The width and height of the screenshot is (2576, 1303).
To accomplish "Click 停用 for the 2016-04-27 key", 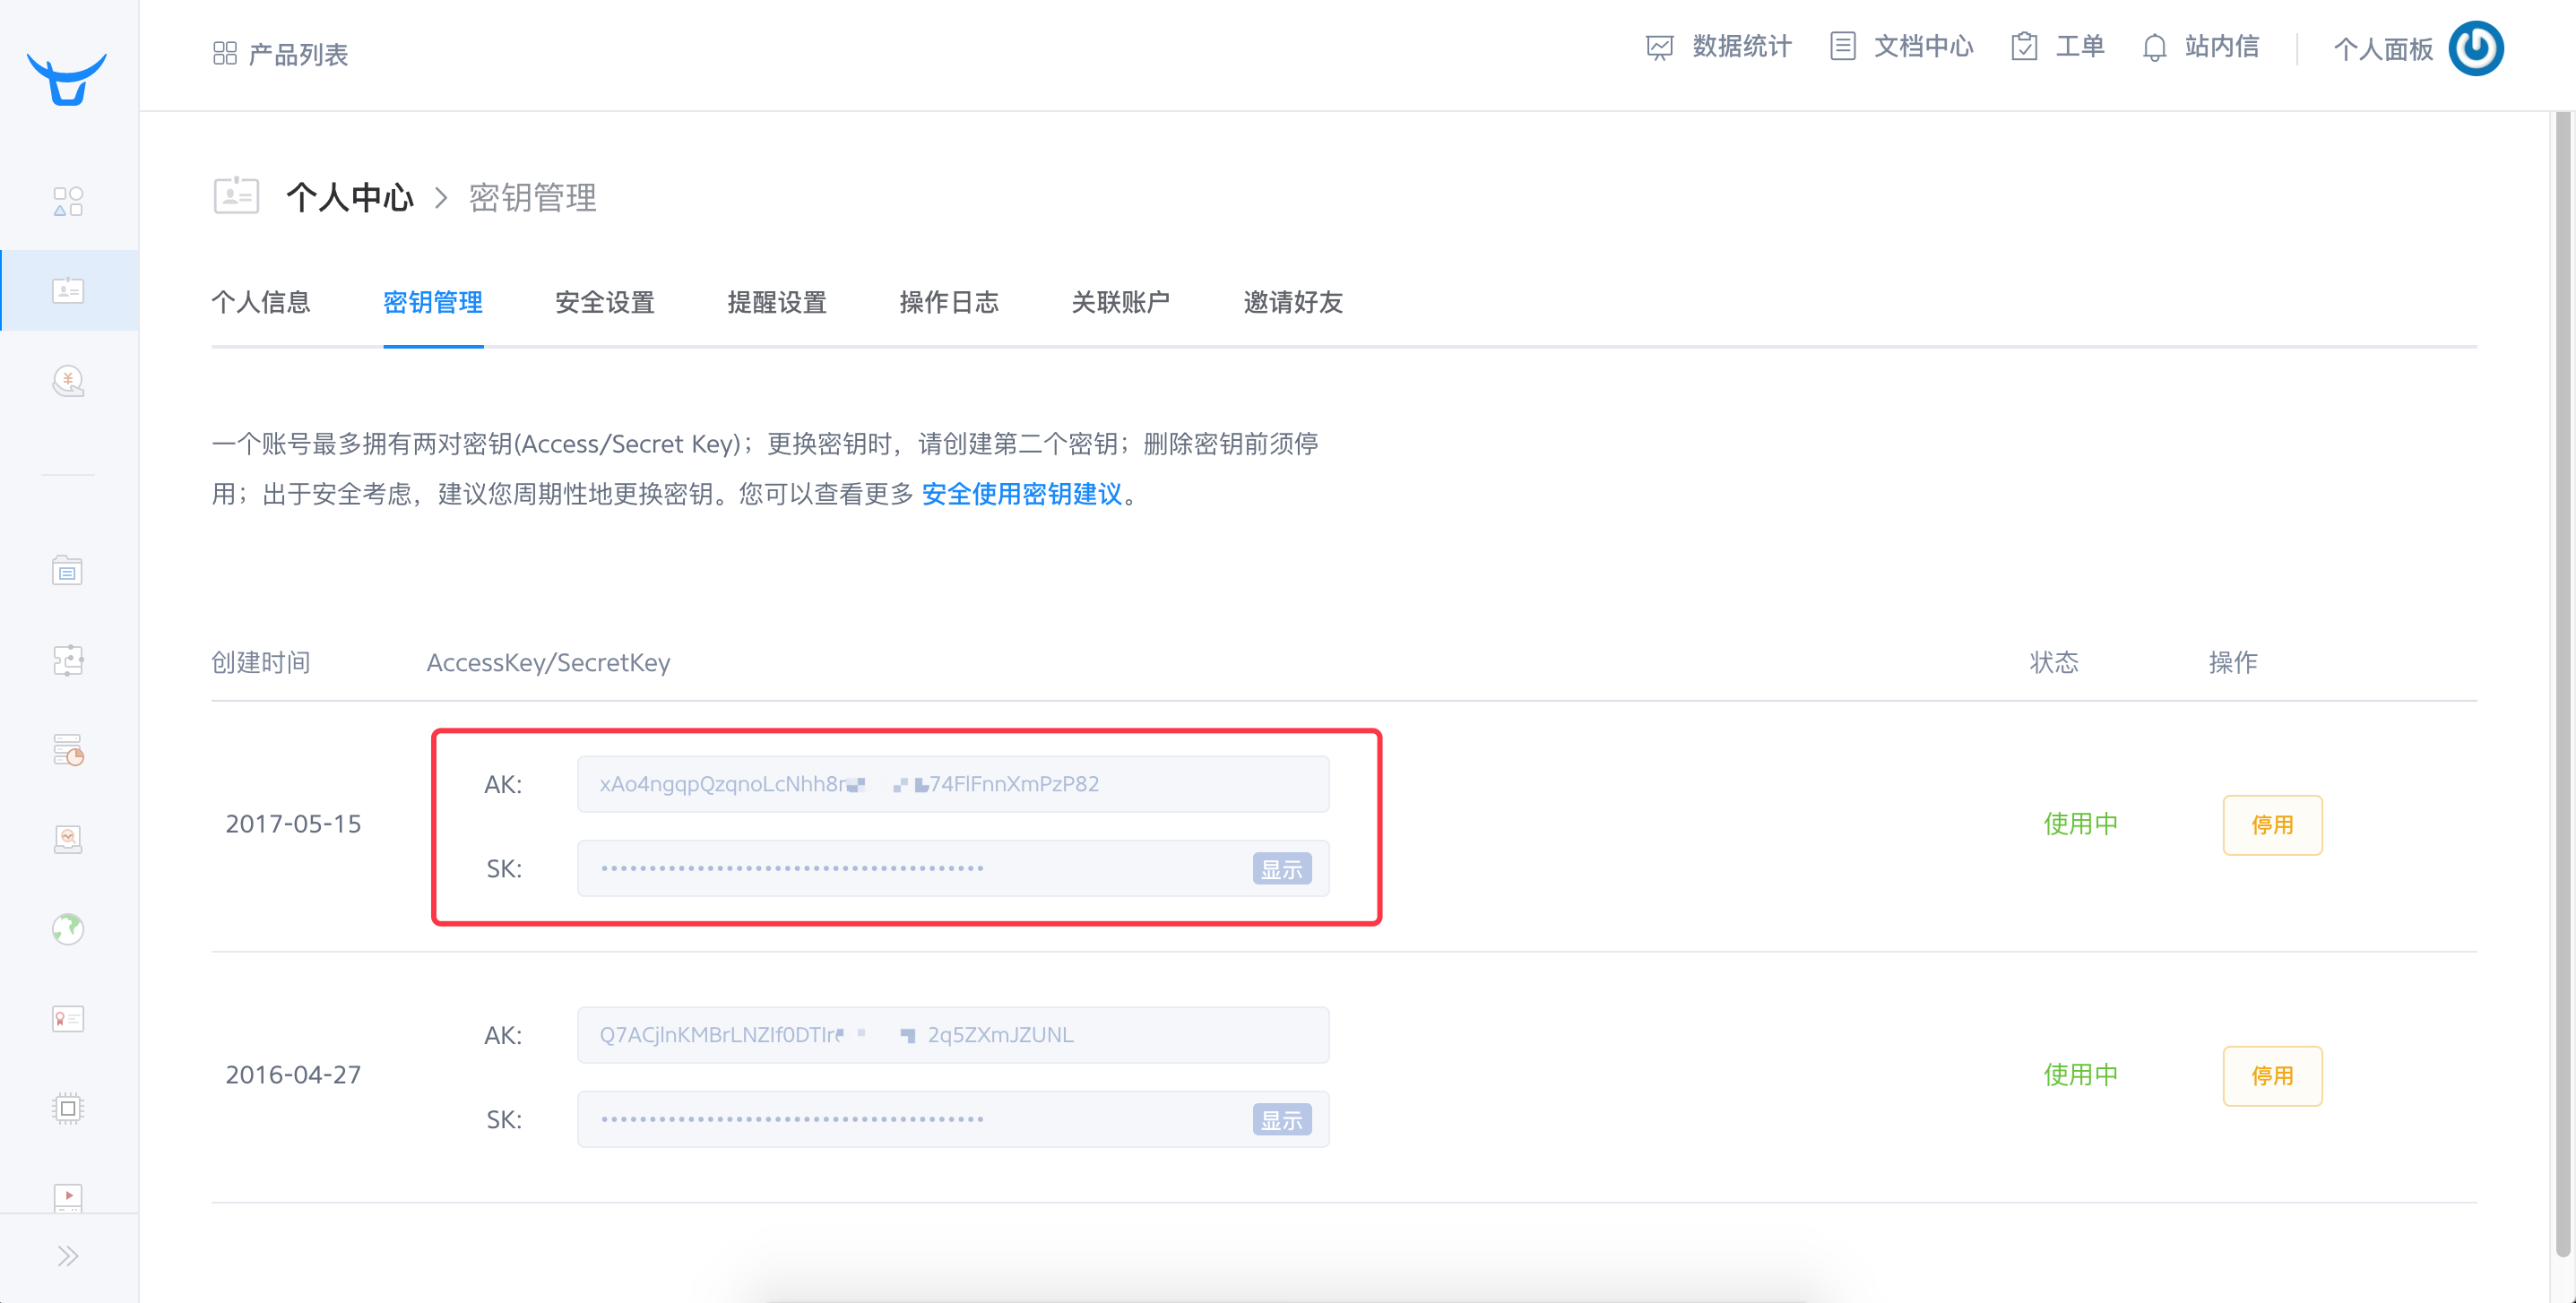I will 2271,1076.
